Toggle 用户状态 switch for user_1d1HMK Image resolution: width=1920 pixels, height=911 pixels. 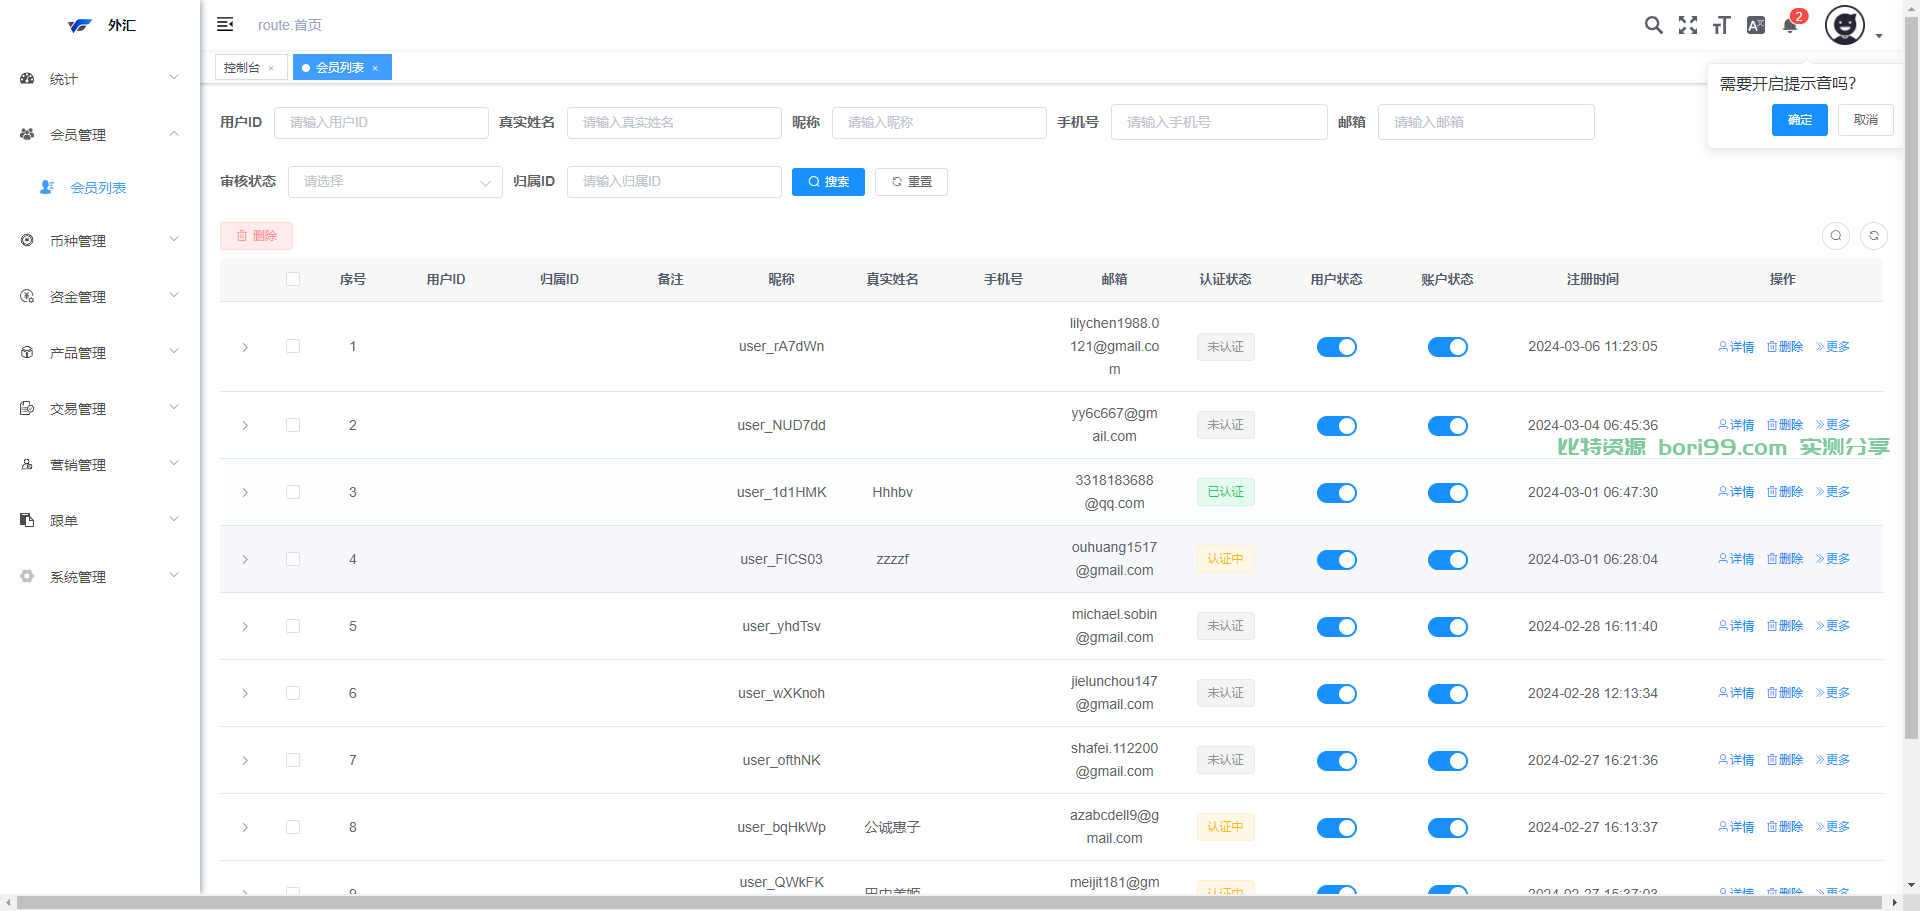[1337, 493]
